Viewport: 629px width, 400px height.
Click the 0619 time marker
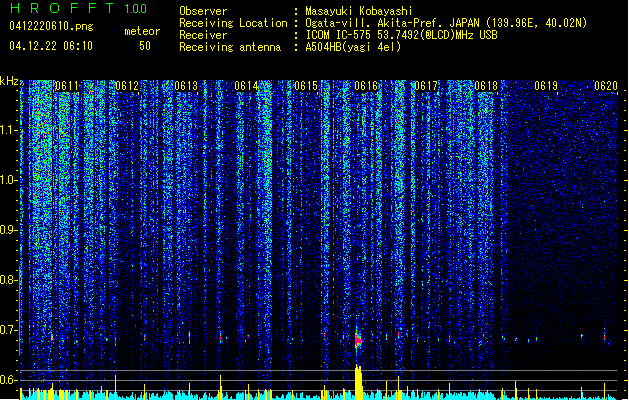[x=546, y=86]
